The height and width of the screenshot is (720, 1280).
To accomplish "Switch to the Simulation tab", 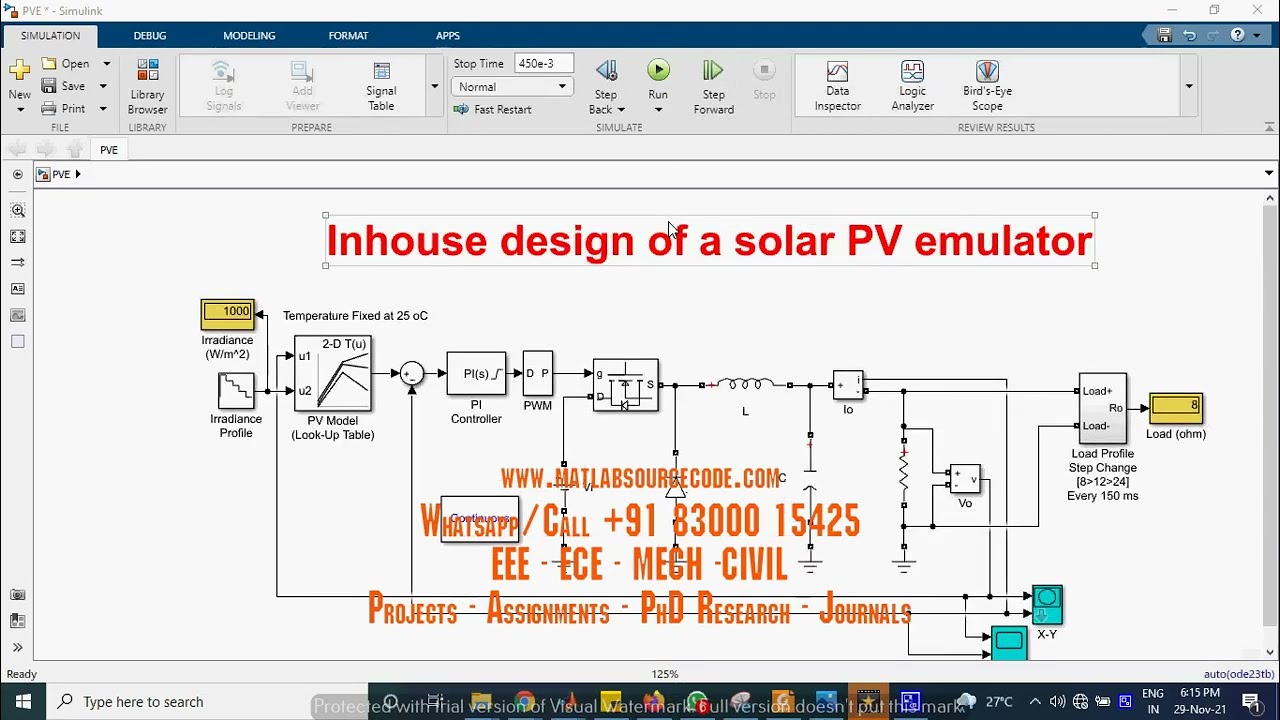I will pos(50,35).
